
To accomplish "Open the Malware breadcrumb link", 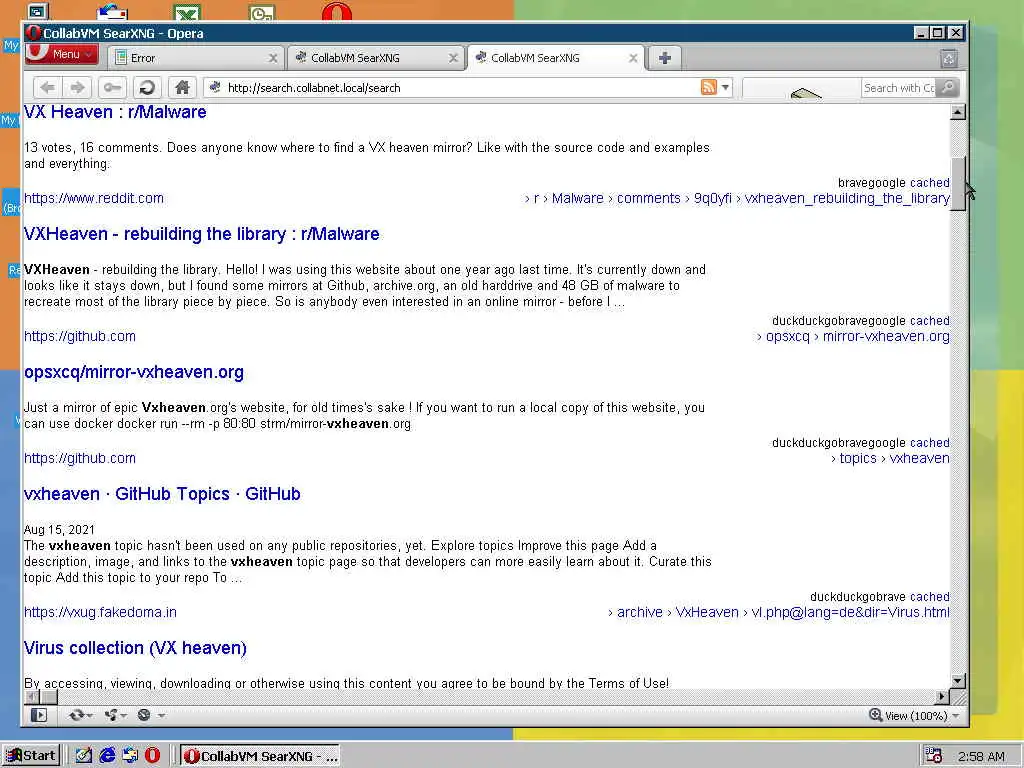I will click(x=577, y=199).
